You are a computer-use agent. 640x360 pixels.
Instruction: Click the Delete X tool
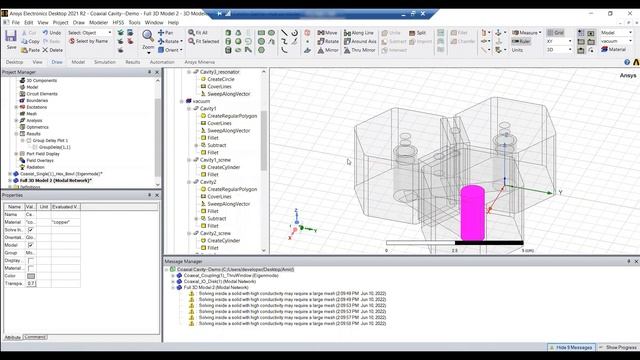(x=53, y=50)
